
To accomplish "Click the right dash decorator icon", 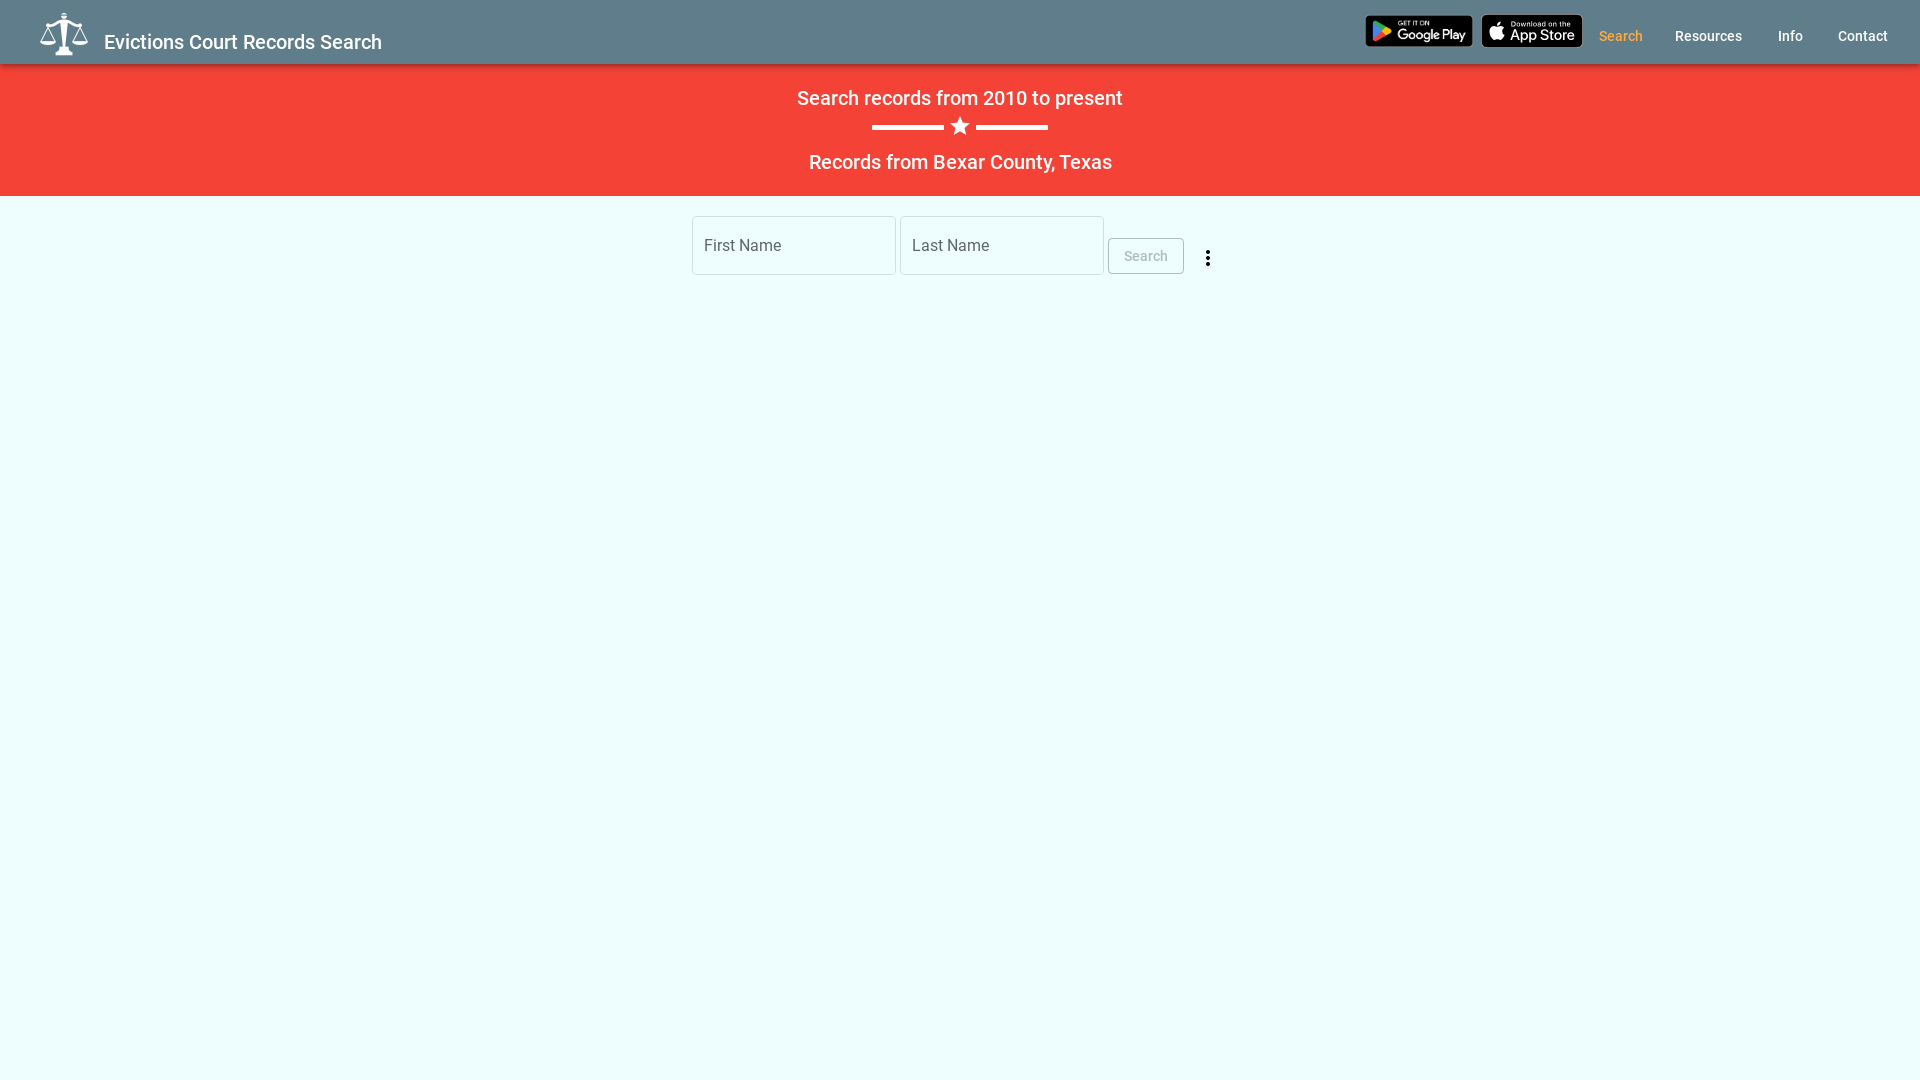I will [1011, 125].
